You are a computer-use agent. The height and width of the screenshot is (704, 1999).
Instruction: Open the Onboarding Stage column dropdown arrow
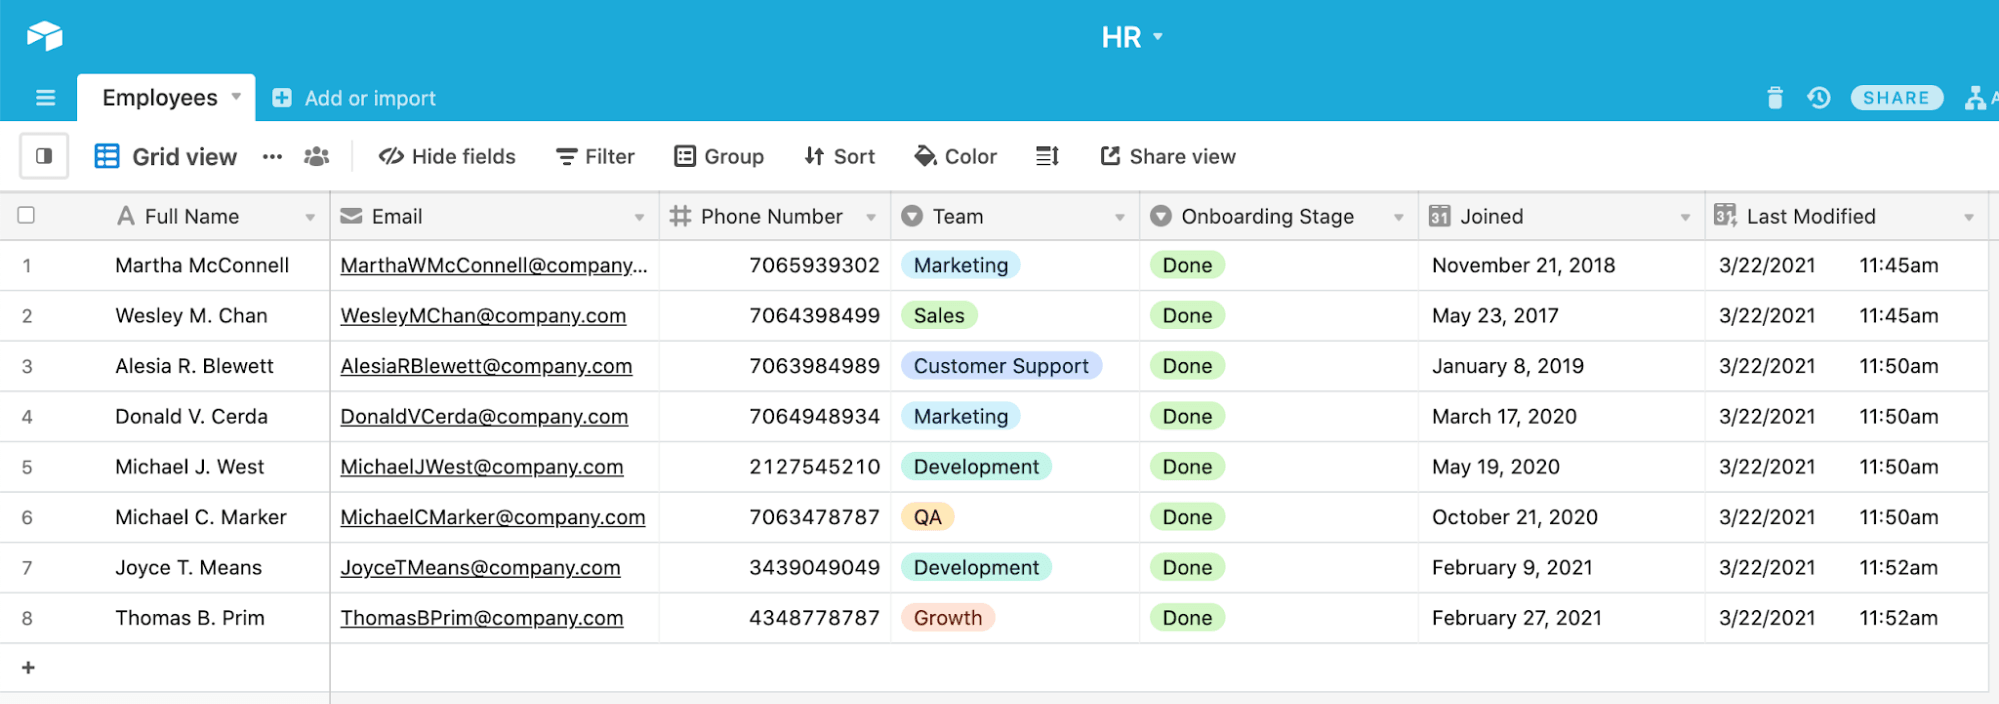tap(1398, 217)
